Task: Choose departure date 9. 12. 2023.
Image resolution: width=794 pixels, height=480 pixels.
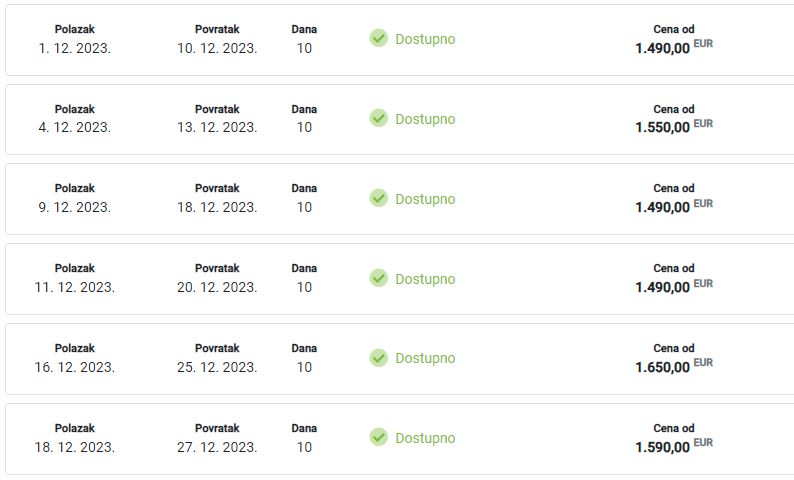Action: (74, 207)
